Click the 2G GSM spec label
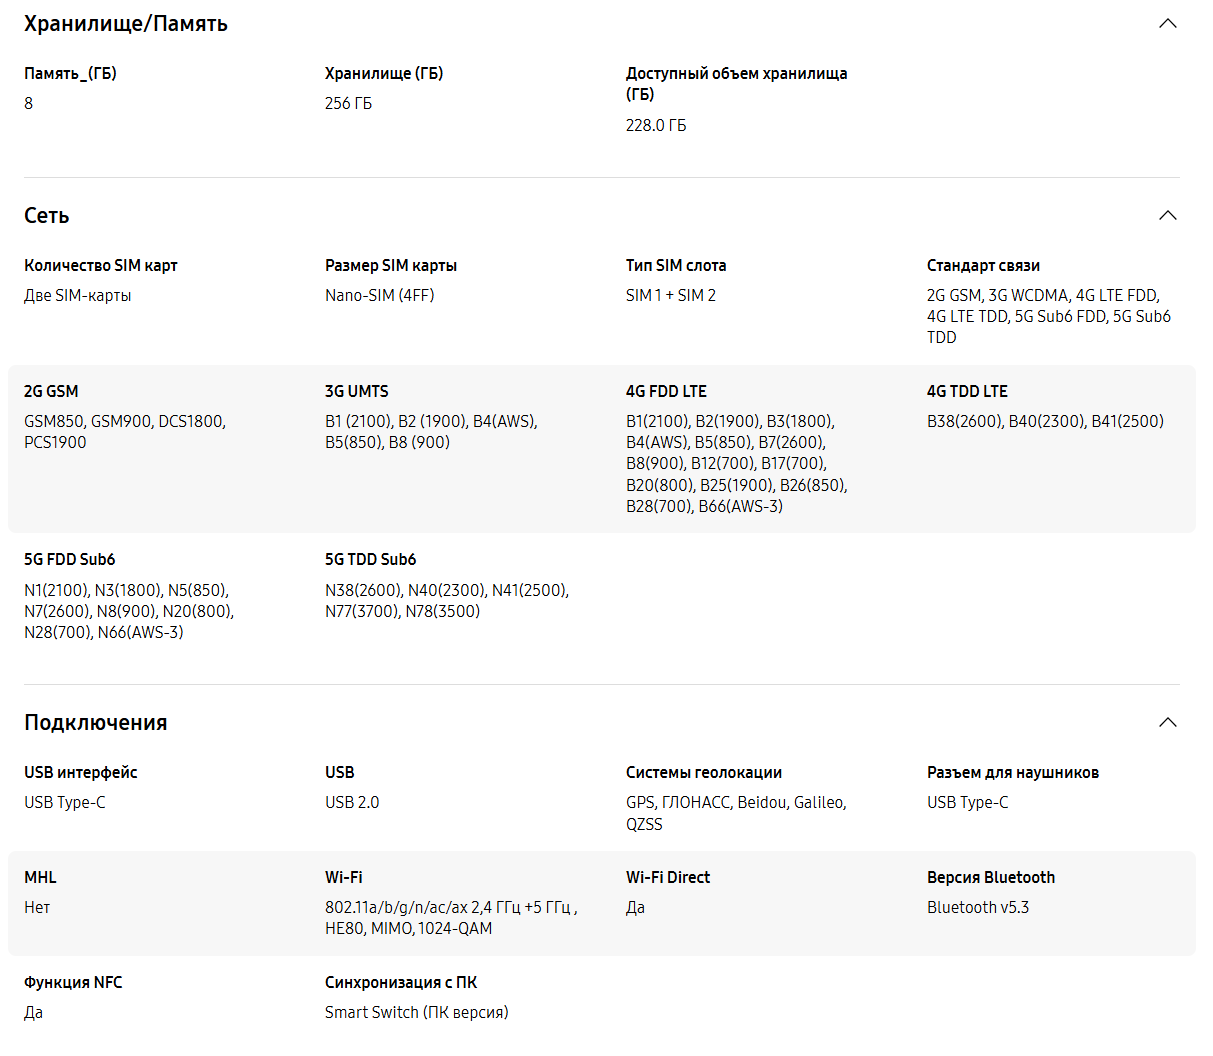The image size is (1213, 1056). [x=51, y=391]
